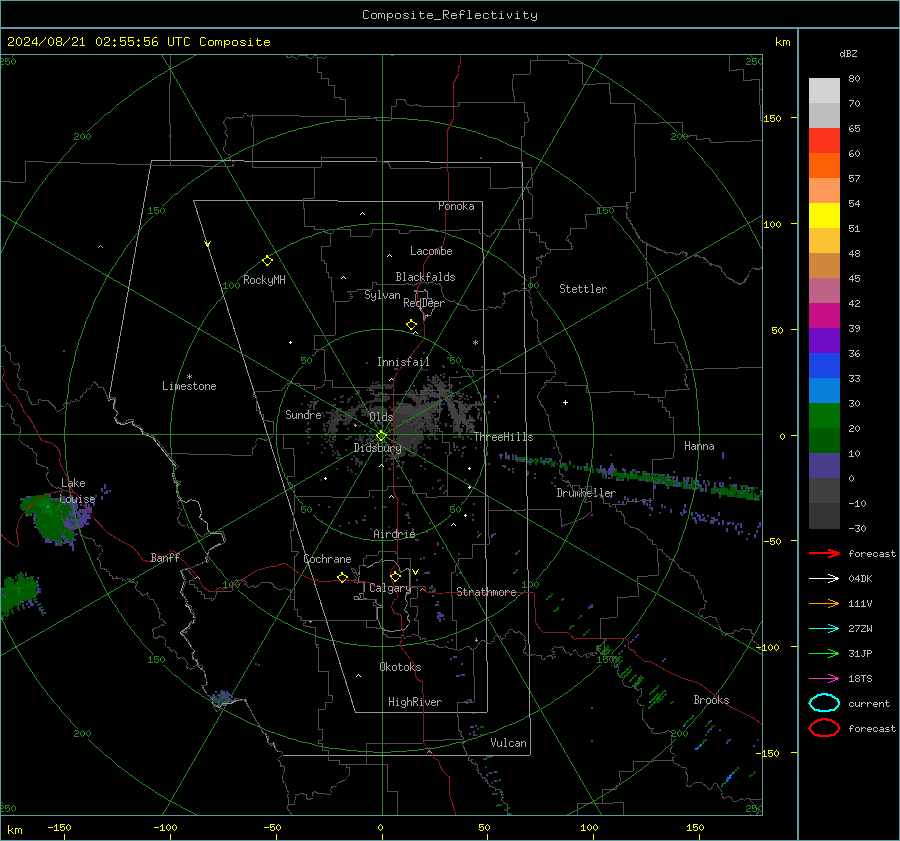The width and height of the screenshot is (900, 841).
Task: Click the Brooks label
Action: 711,700
